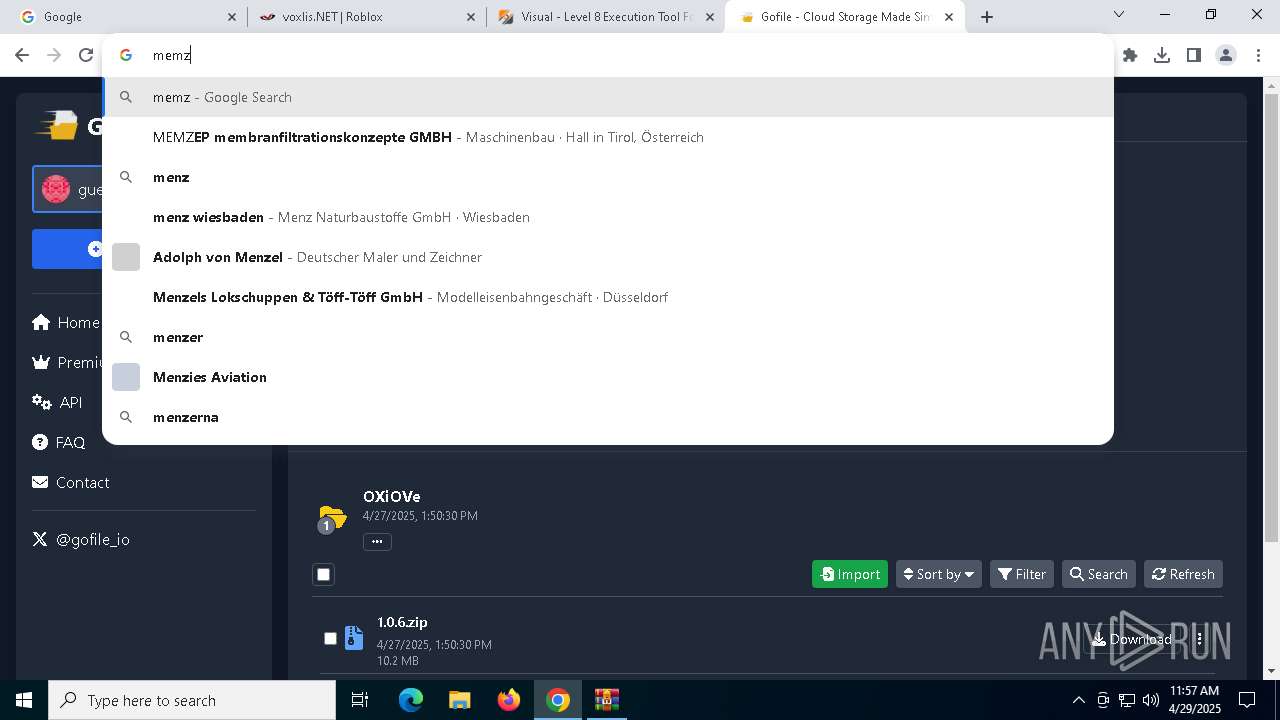This screenshot has width=1280, height=720.
Task: Click the 1.0.6.zip file type icon
Action: click(354, 638)
